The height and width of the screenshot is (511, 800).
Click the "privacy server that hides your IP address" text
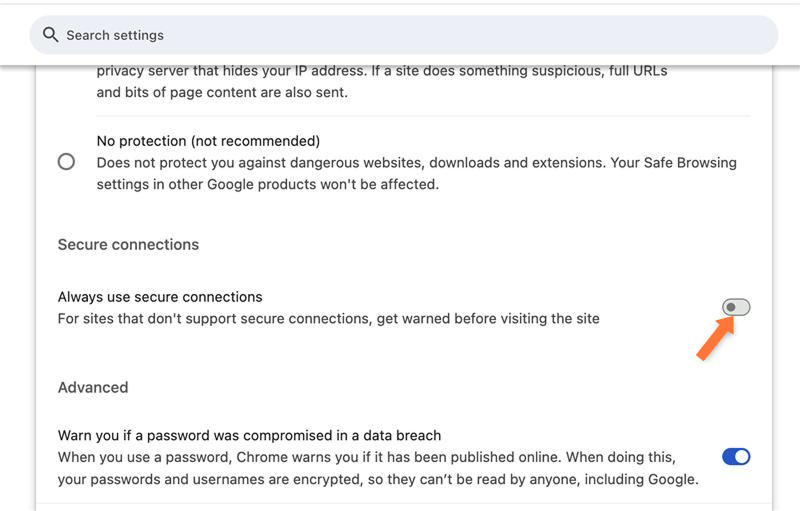click(250, 72)
